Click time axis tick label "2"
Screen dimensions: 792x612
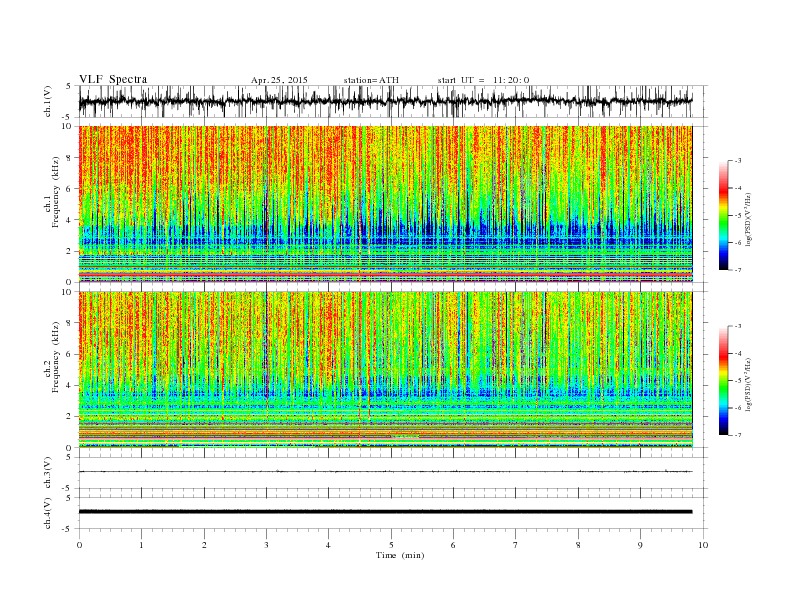204,545
